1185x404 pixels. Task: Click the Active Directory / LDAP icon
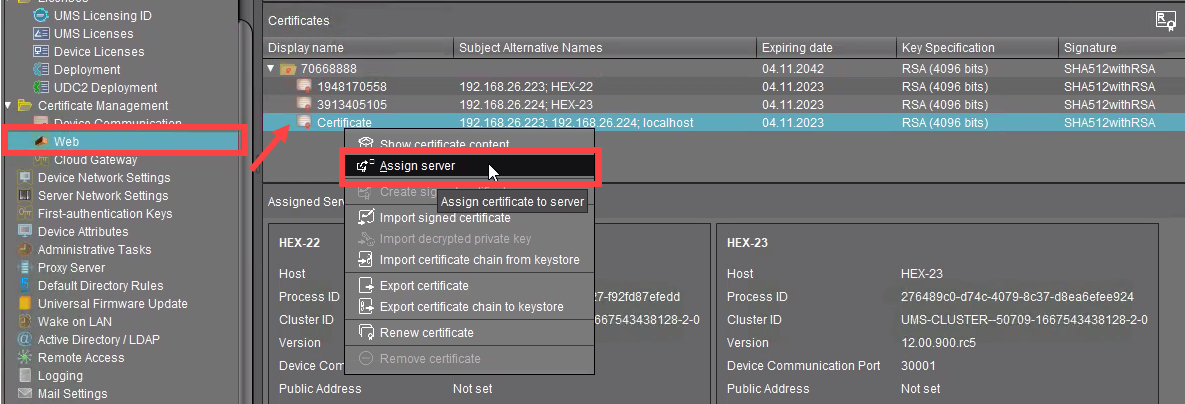click(x=25, y=340)
